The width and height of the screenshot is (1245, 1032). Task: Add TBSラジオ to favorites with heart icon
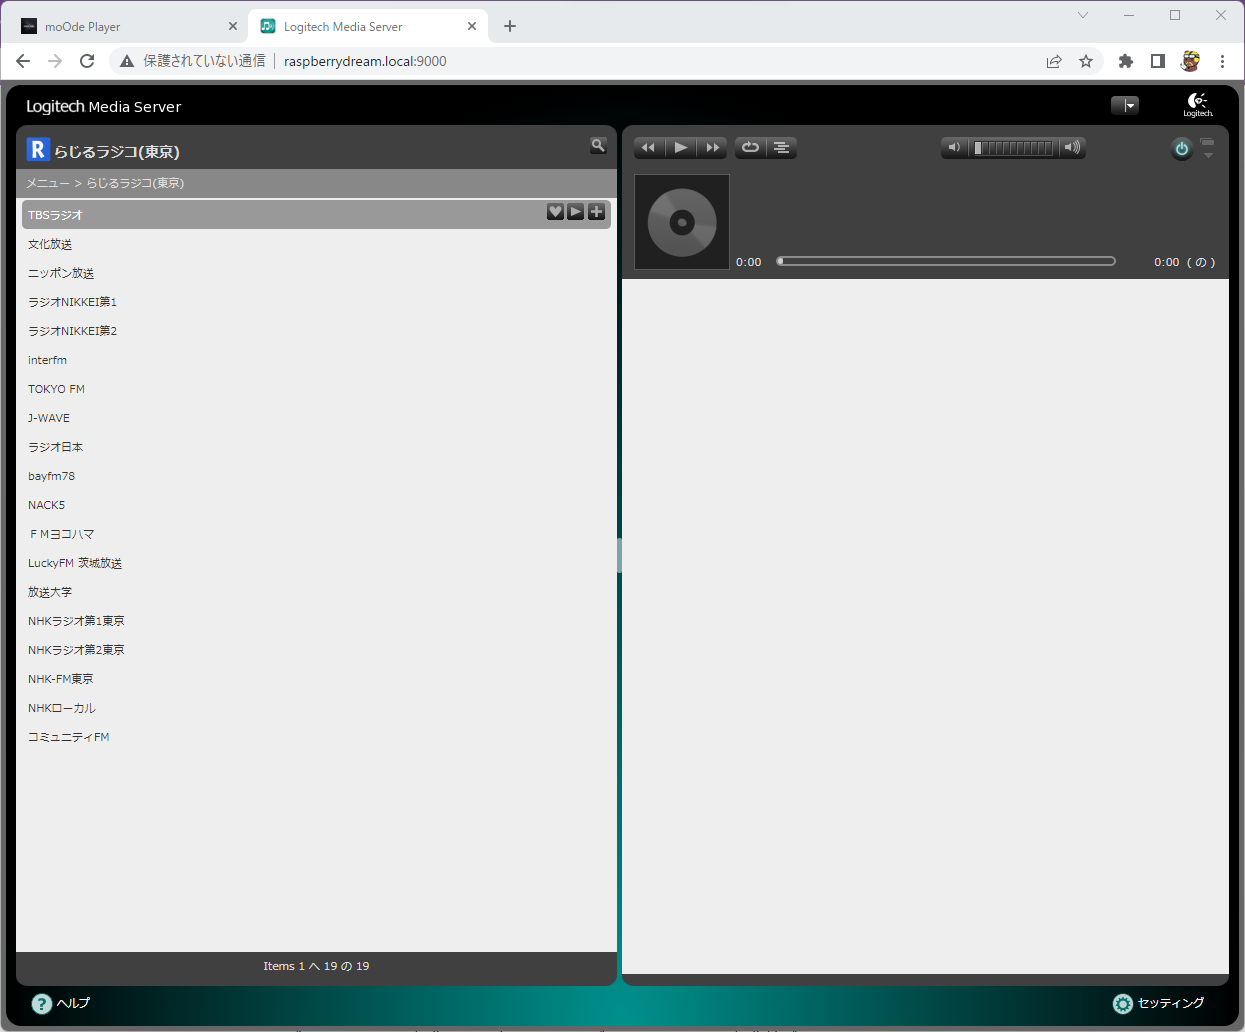click(x=556, y=211)
